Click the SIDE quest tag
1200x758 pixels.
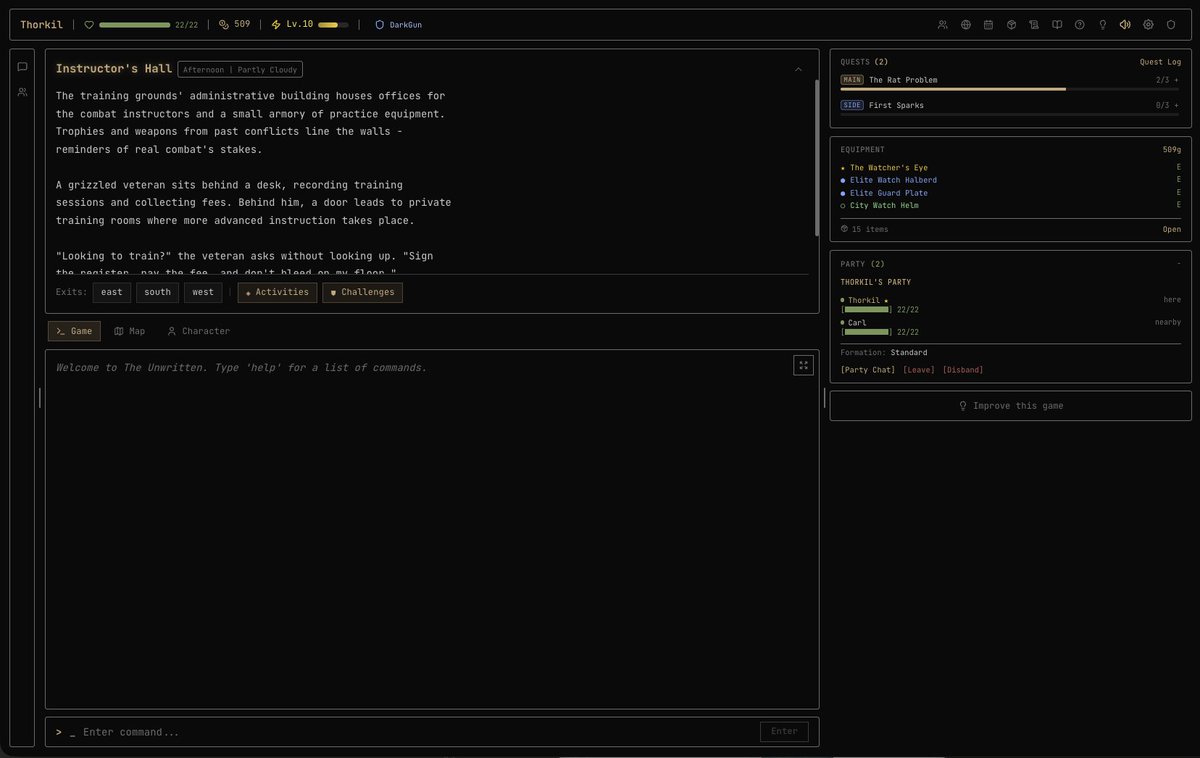[852, 105]
